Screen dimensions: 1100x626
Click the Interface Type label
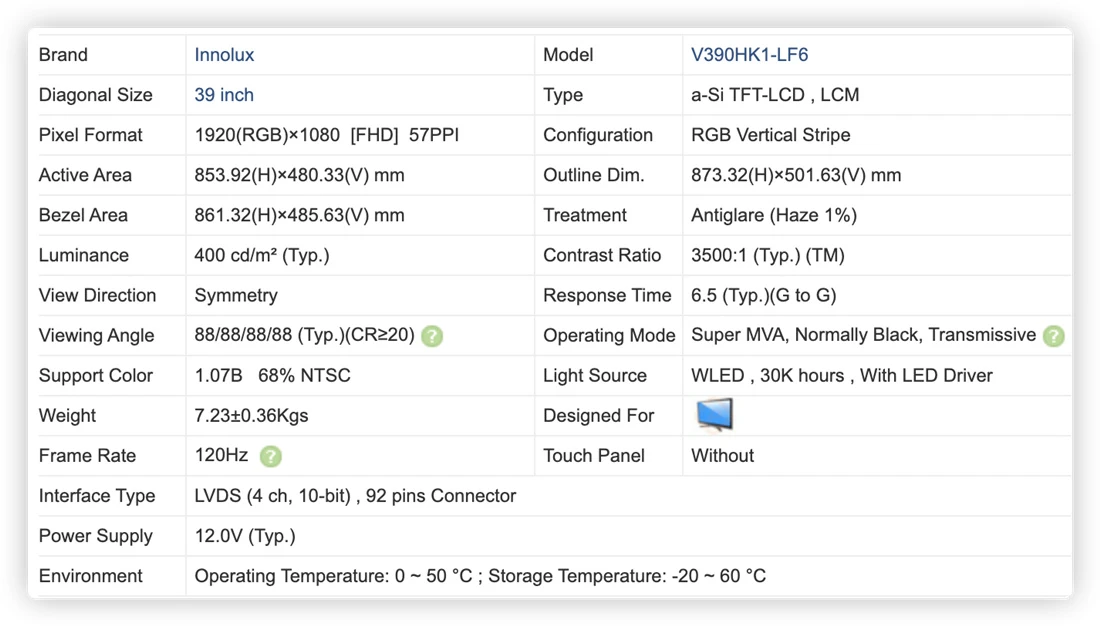point(97,495)
